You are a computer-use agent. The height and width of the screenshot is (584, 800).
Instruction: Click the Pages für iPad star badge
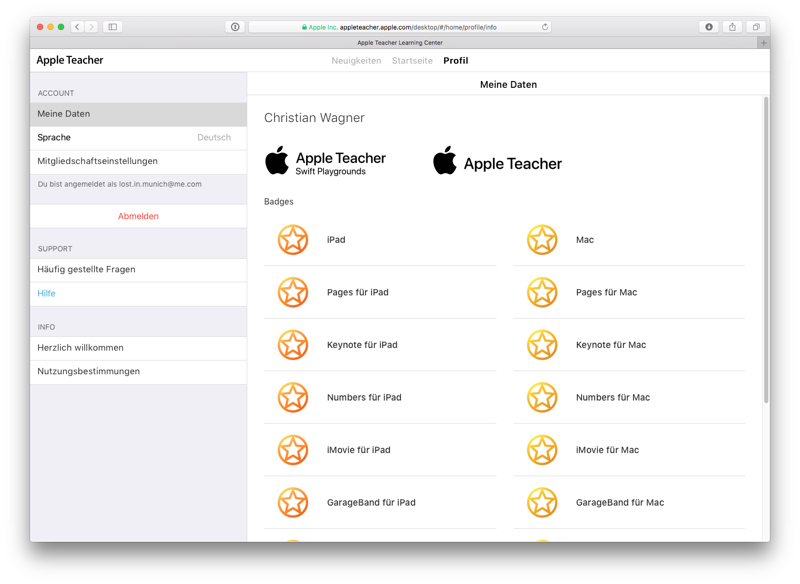[293, 292]
